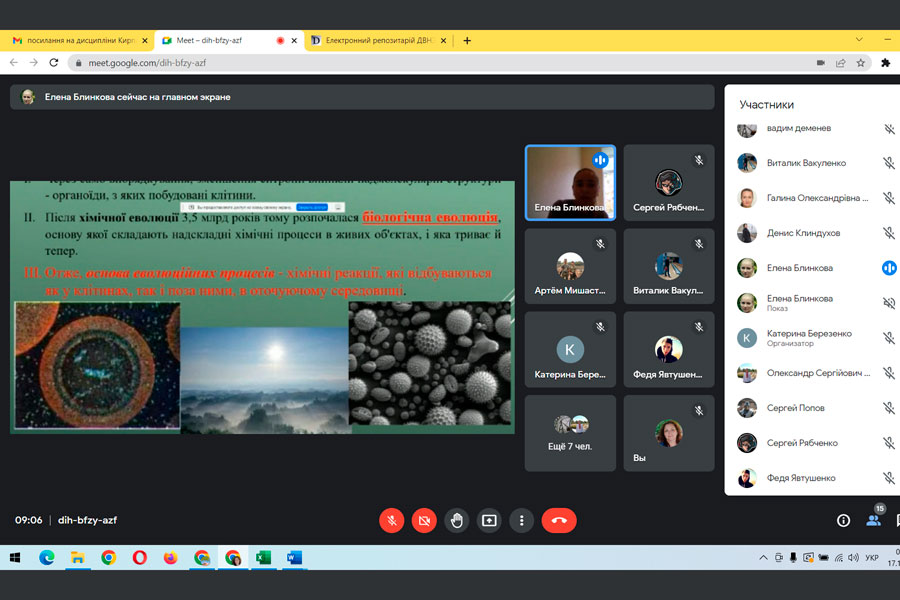
Task: Click the present screen button
Action: [x=489, y=520]
